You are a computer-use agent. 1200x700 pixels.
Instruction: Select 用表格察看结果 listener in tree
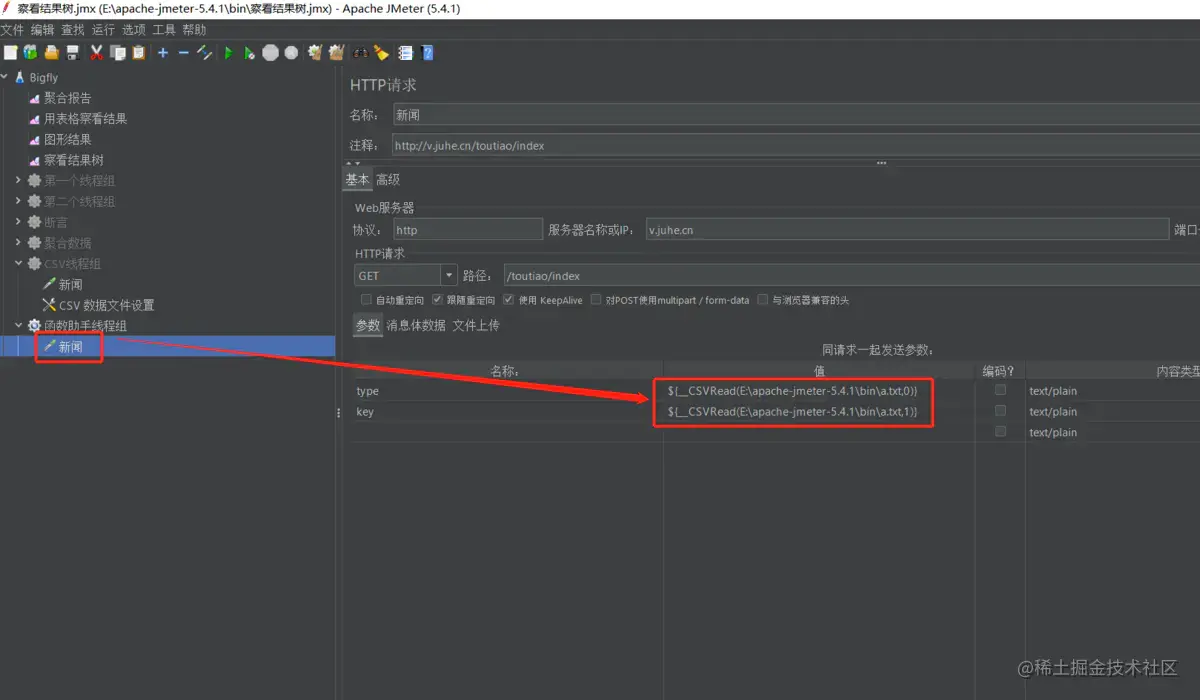tap(85, 119)
